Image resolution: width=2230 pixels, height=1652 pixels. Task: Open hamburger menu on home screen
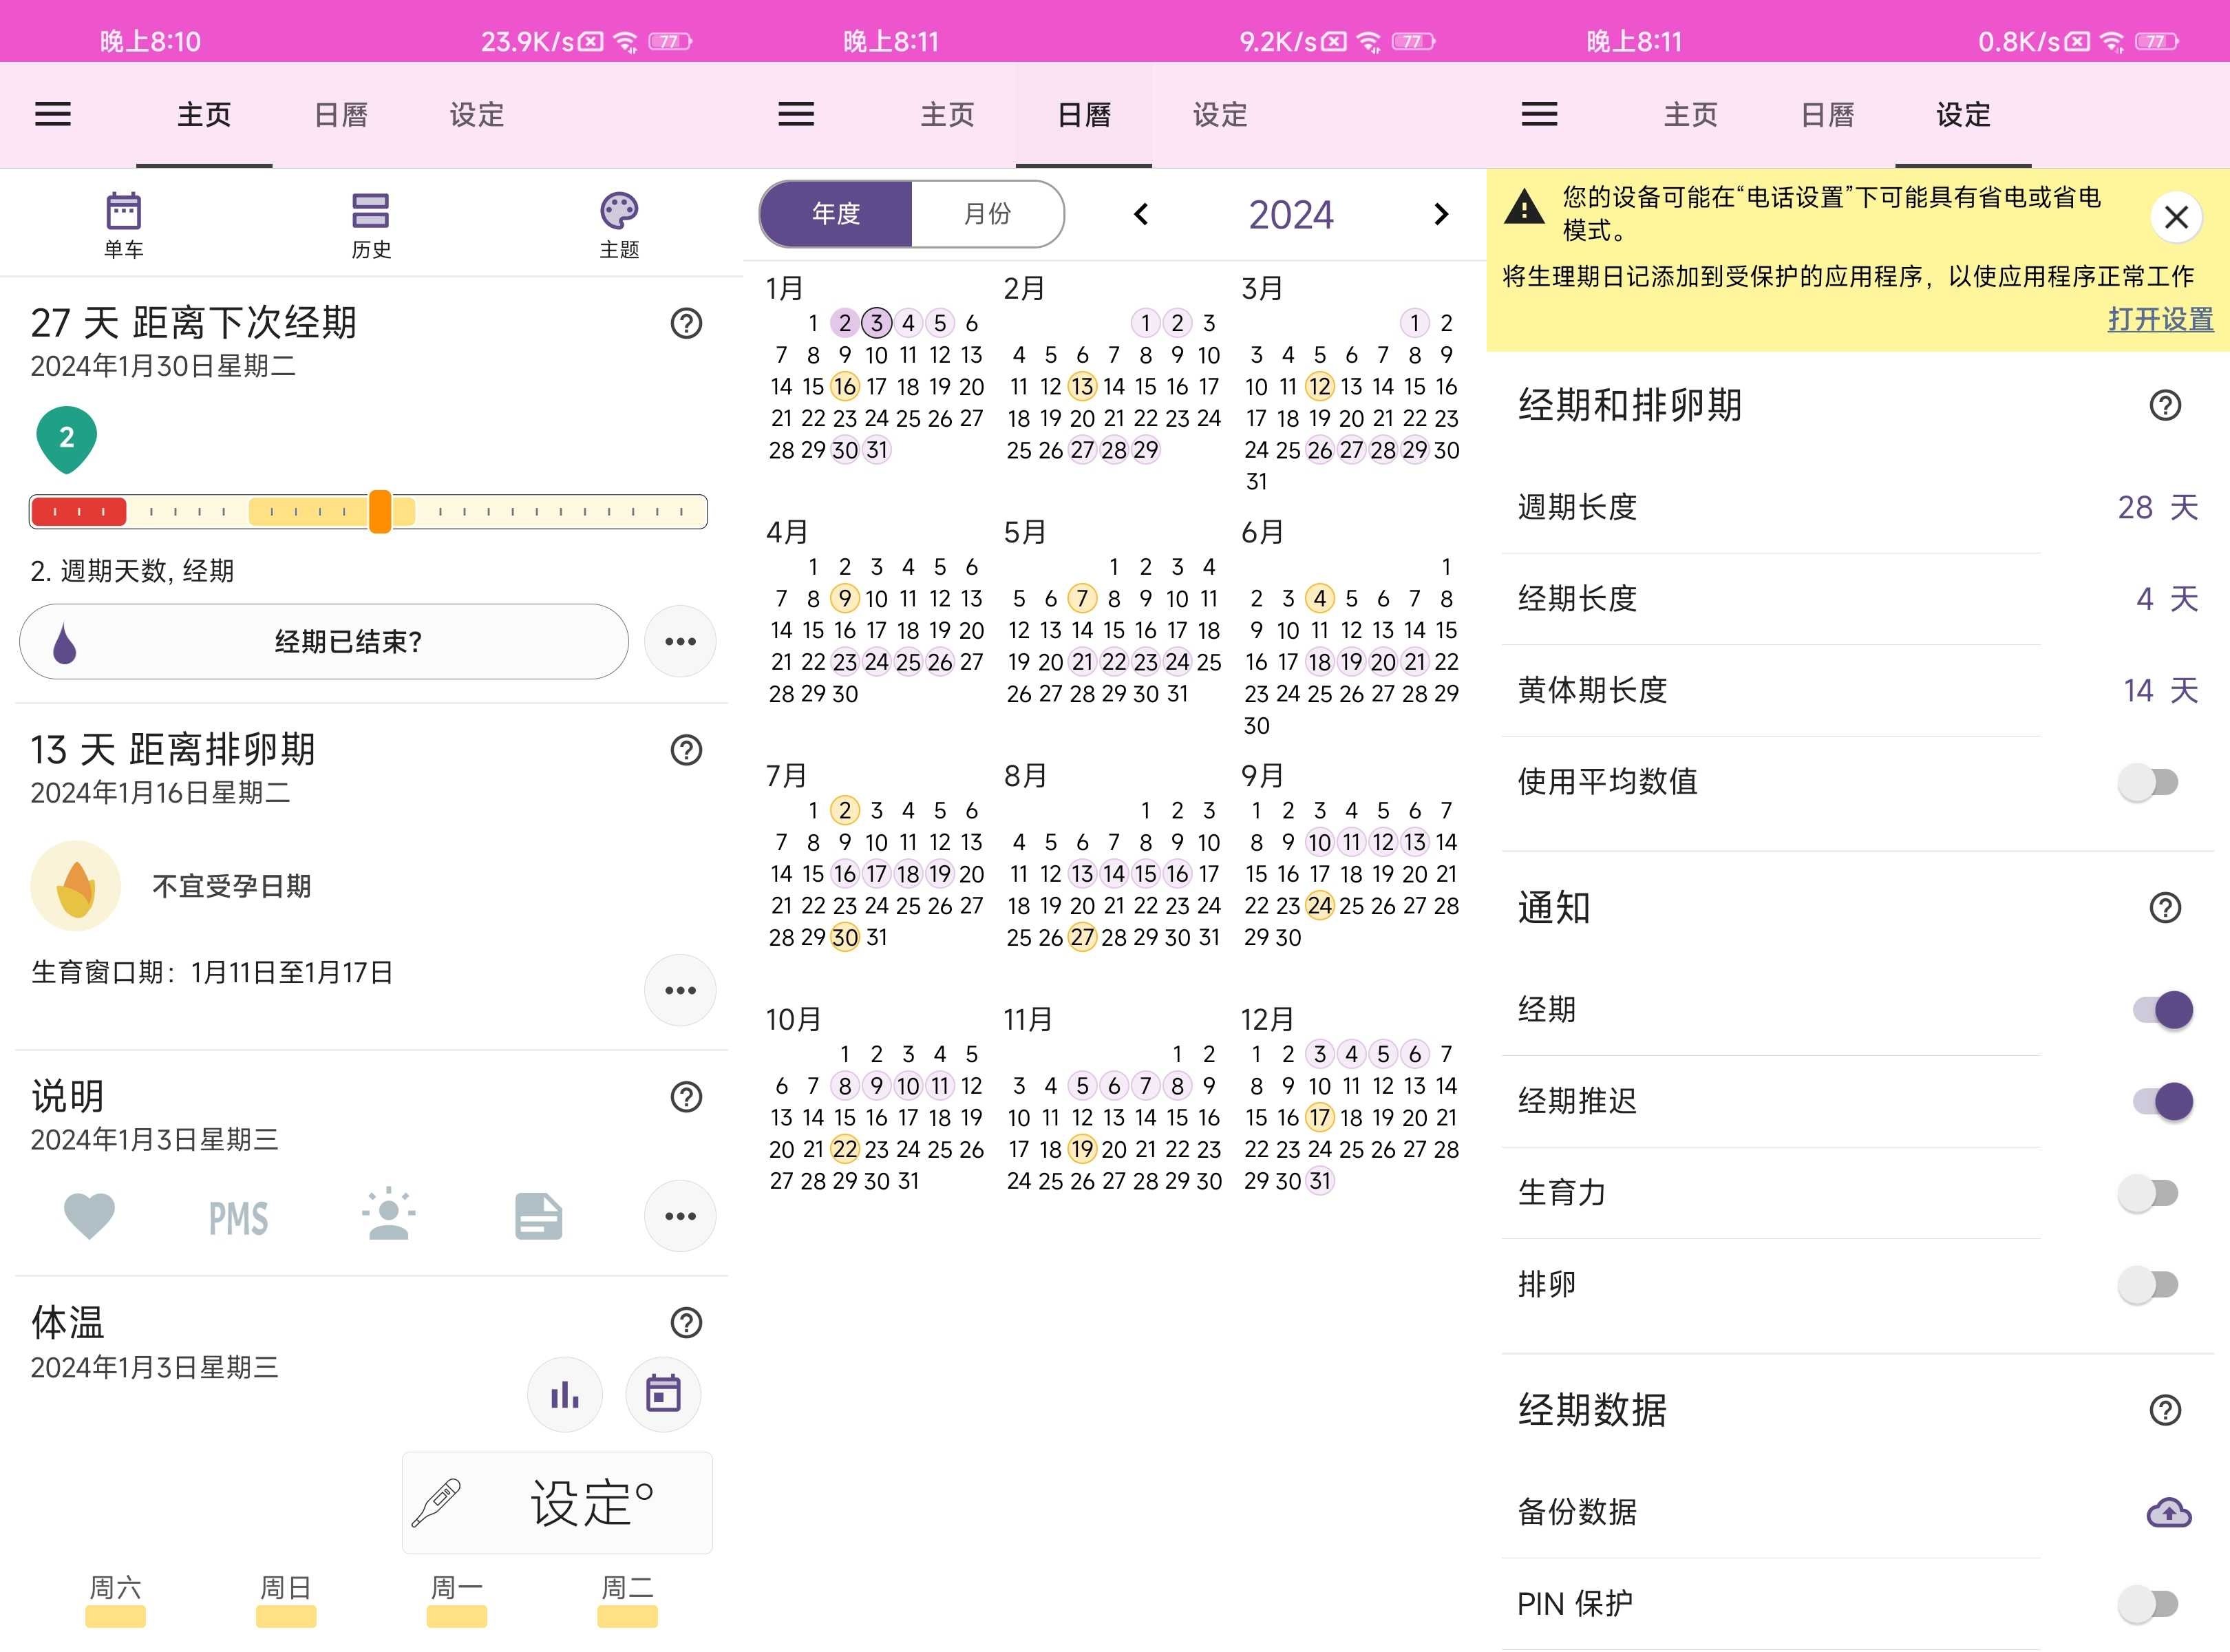(53, 114)
